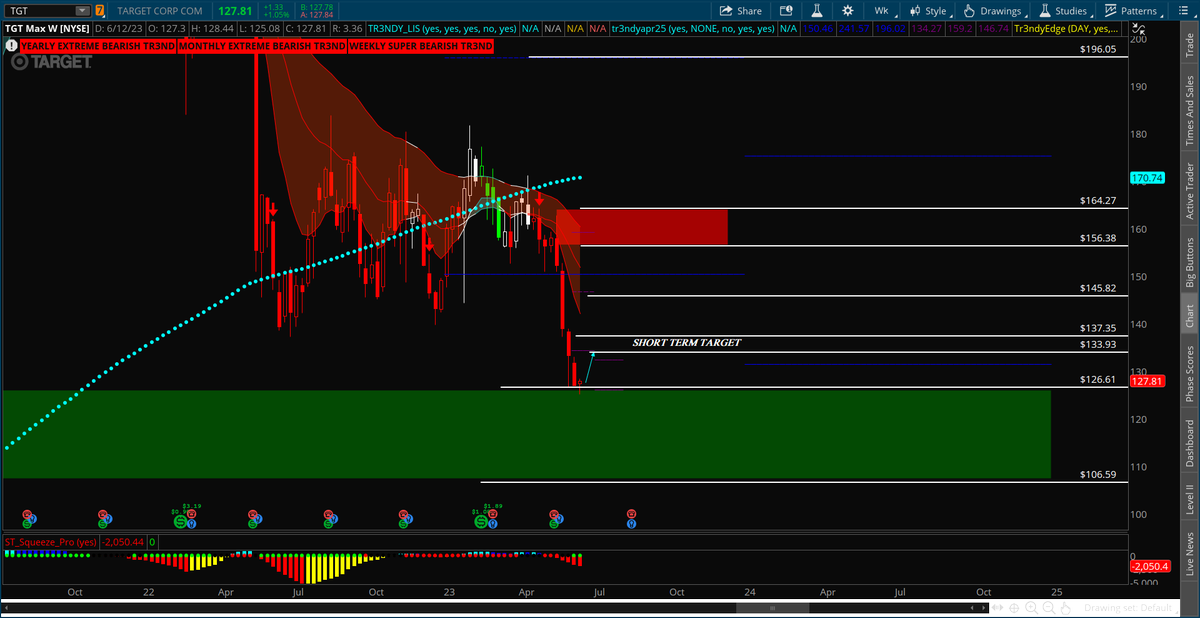Click the green demand zone rectangle
This screenshot has height=618, width=1200.
pyautogui.click(x=527, y=434)
